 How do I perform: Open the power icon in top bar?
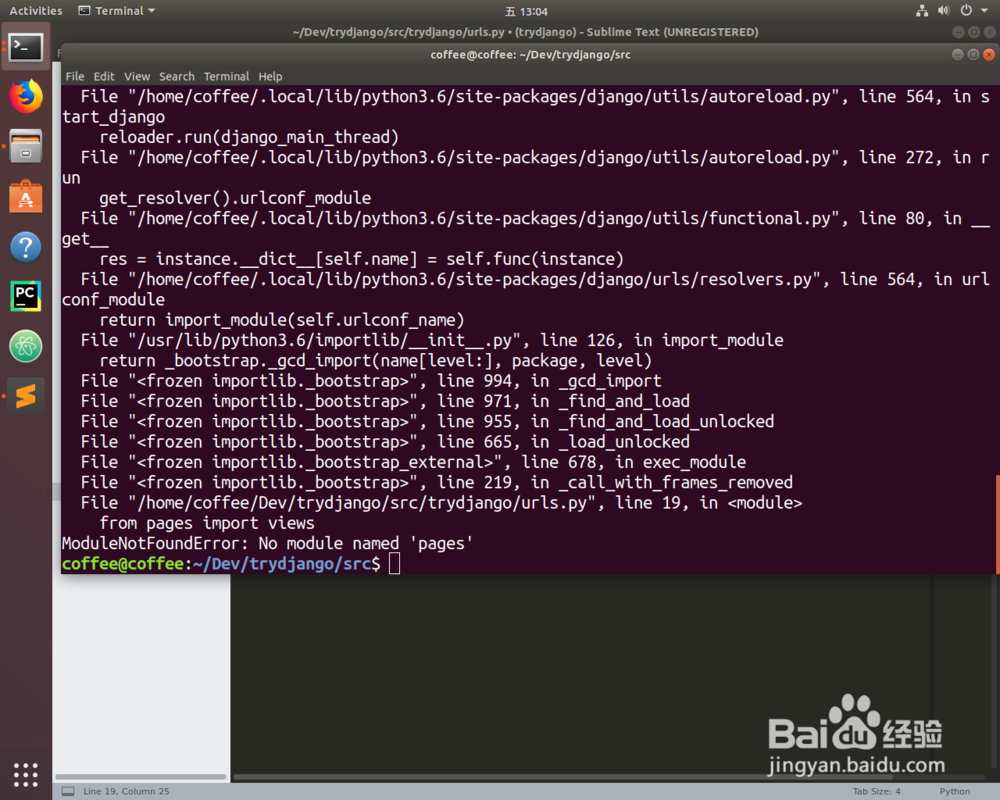tap(966, 11)
